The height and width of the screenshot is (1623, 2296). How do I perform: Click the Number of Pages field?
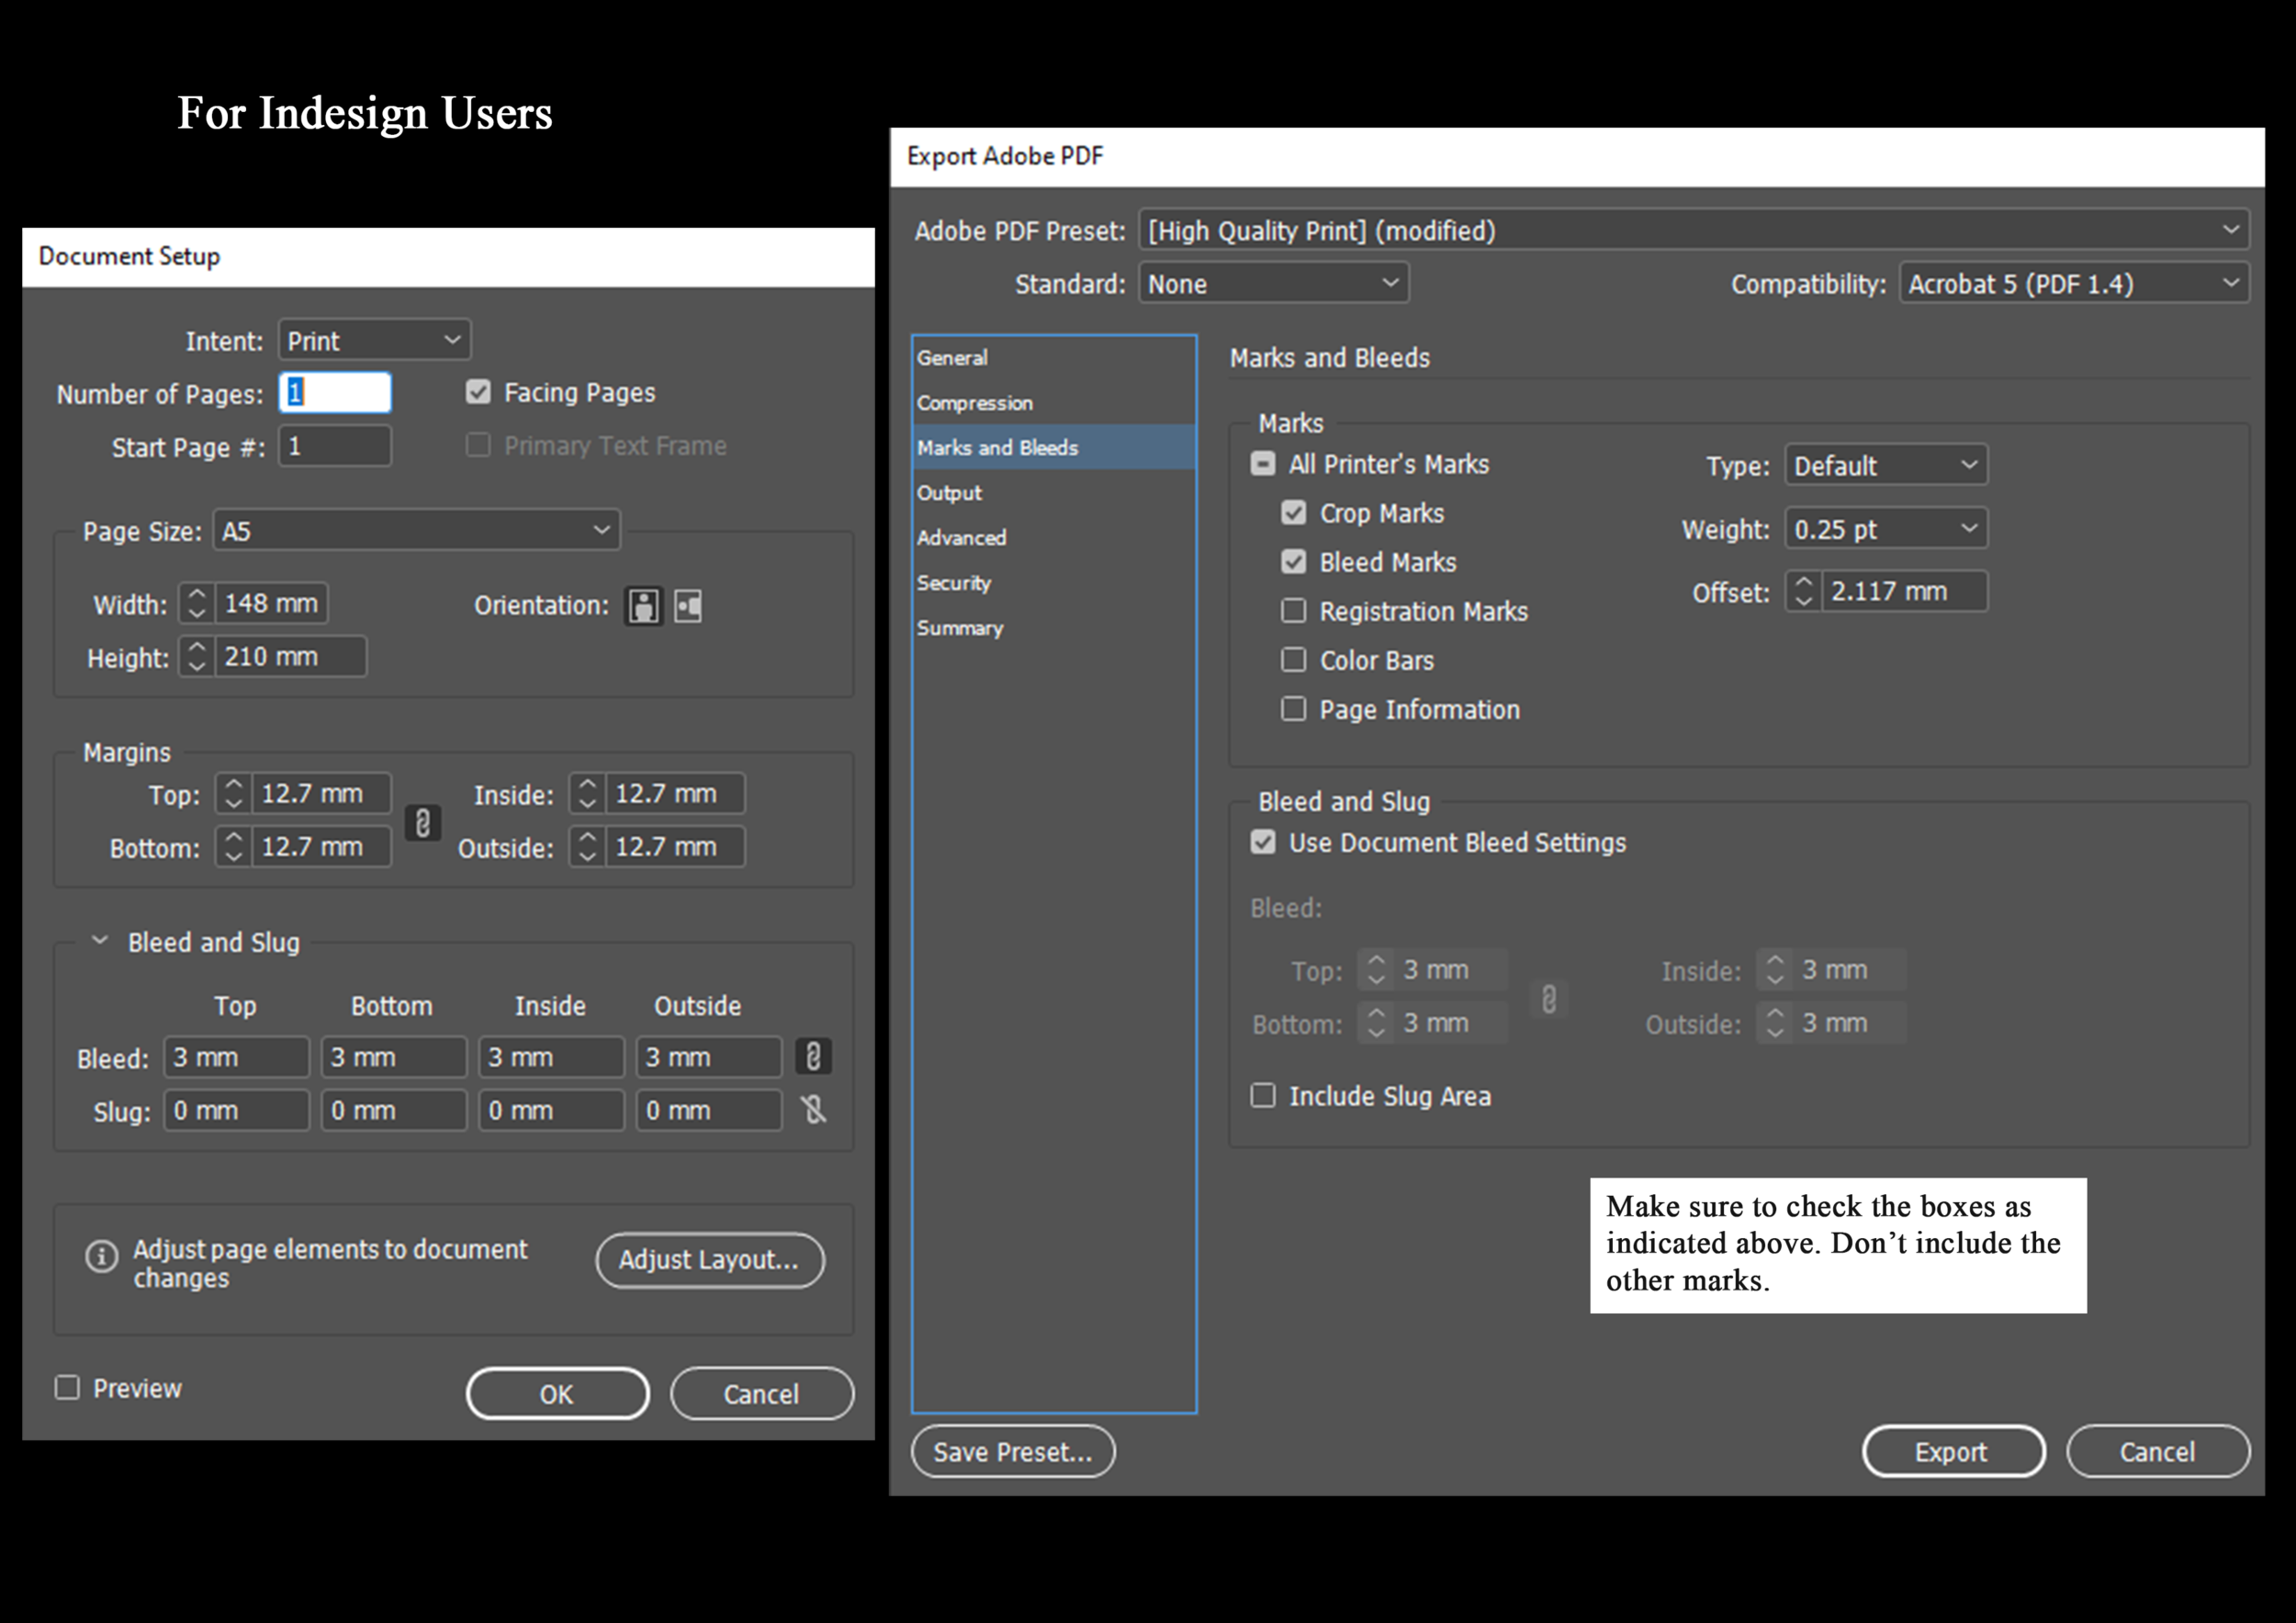click(335, 393)
